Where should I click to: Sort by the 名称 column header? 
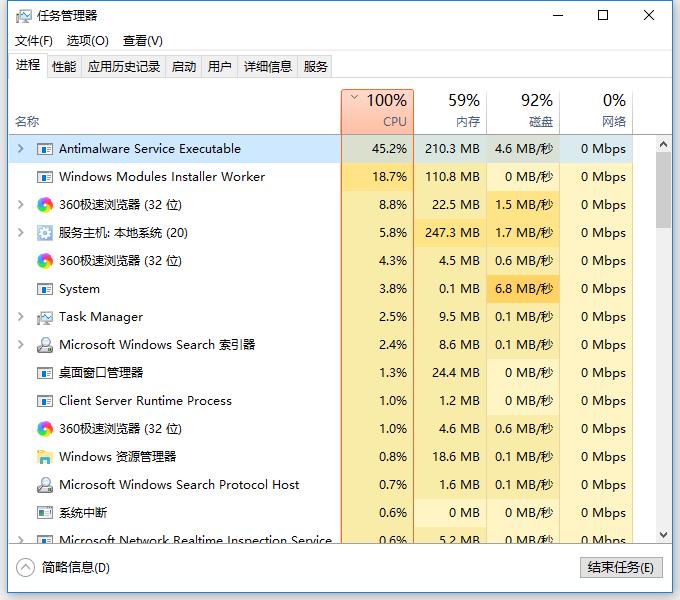(x=175, y=111)
